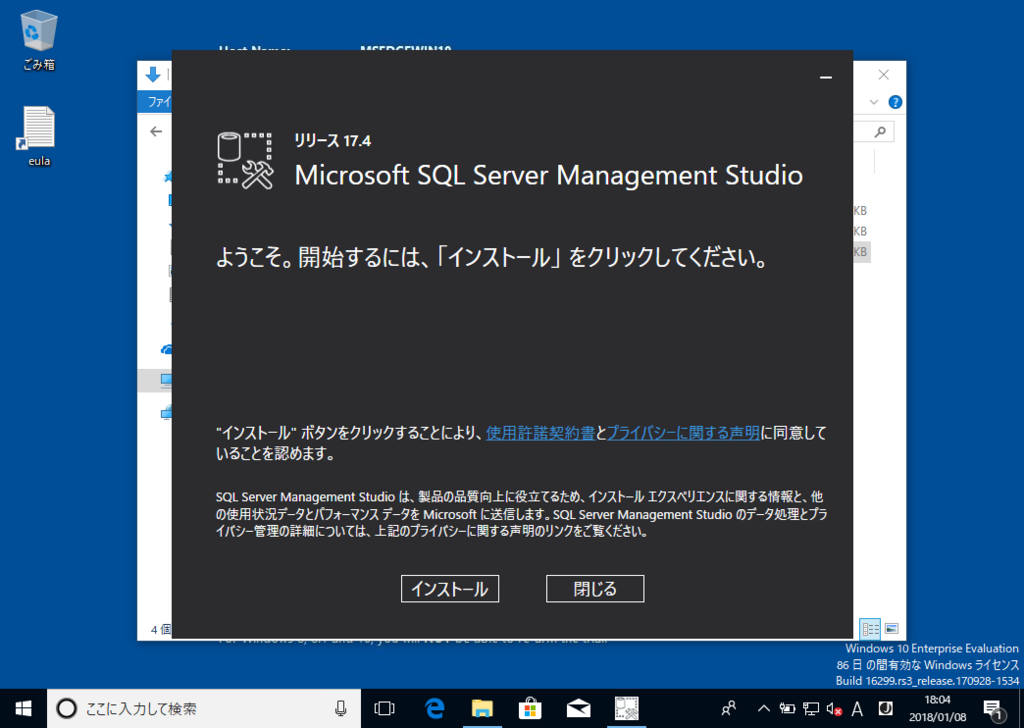Image resolution: width=1024 pixels, height=728 pixels.
Task: Open the 使用許諾契約書 license link
Action: point(540,432)
